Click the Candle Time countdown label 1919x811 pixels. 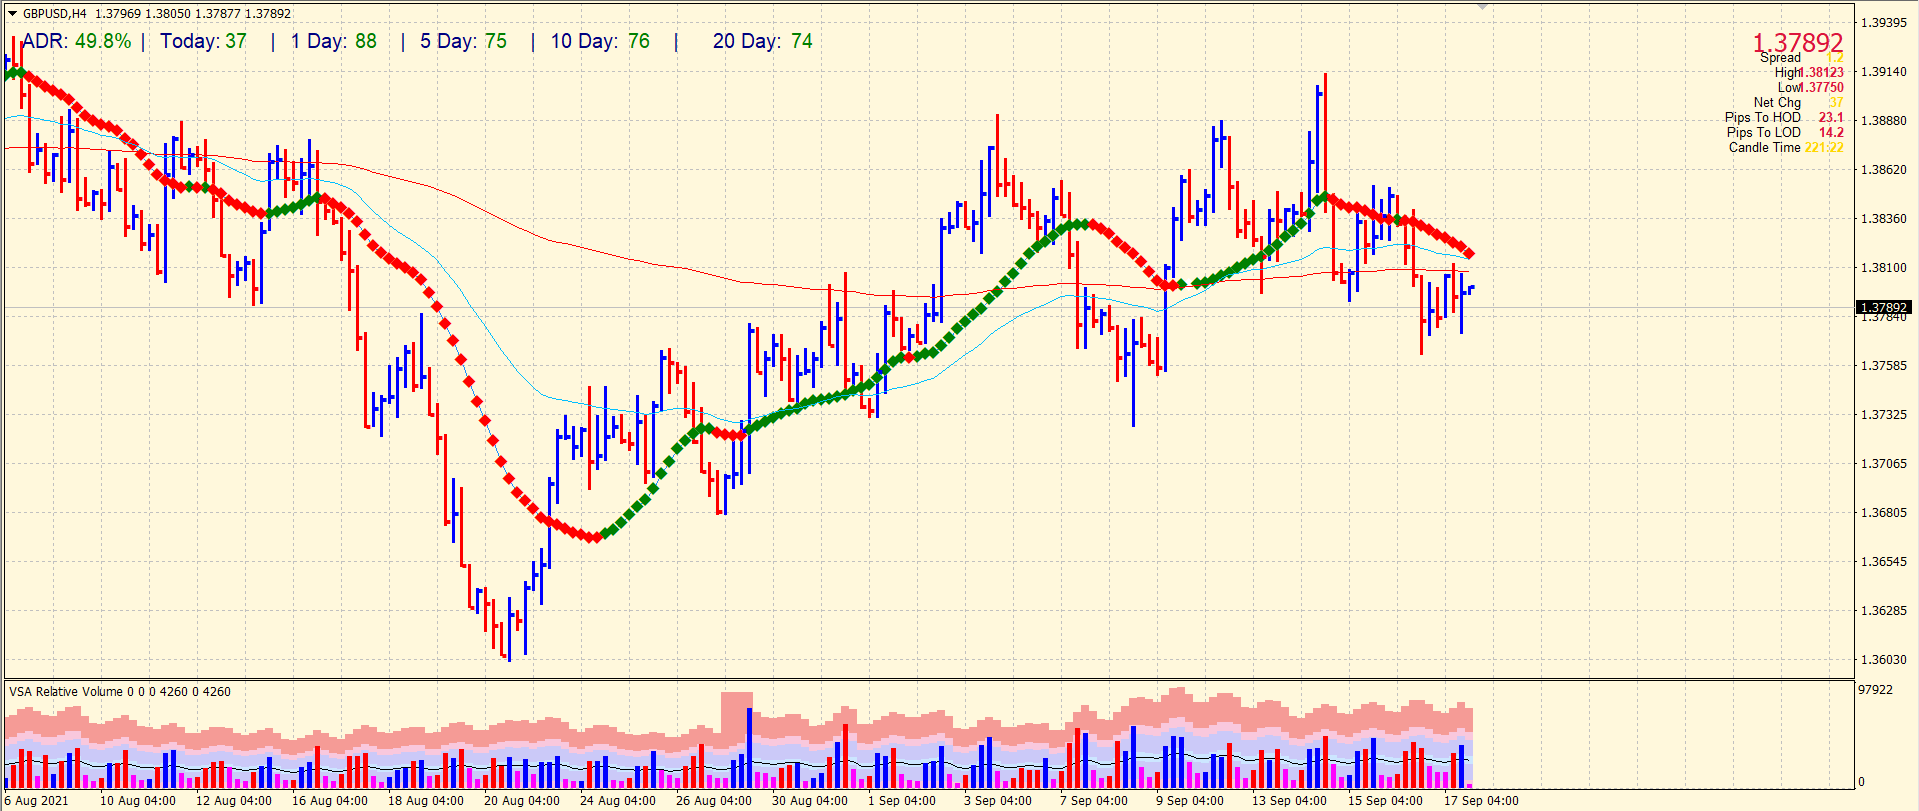(x=1764, y=147)
